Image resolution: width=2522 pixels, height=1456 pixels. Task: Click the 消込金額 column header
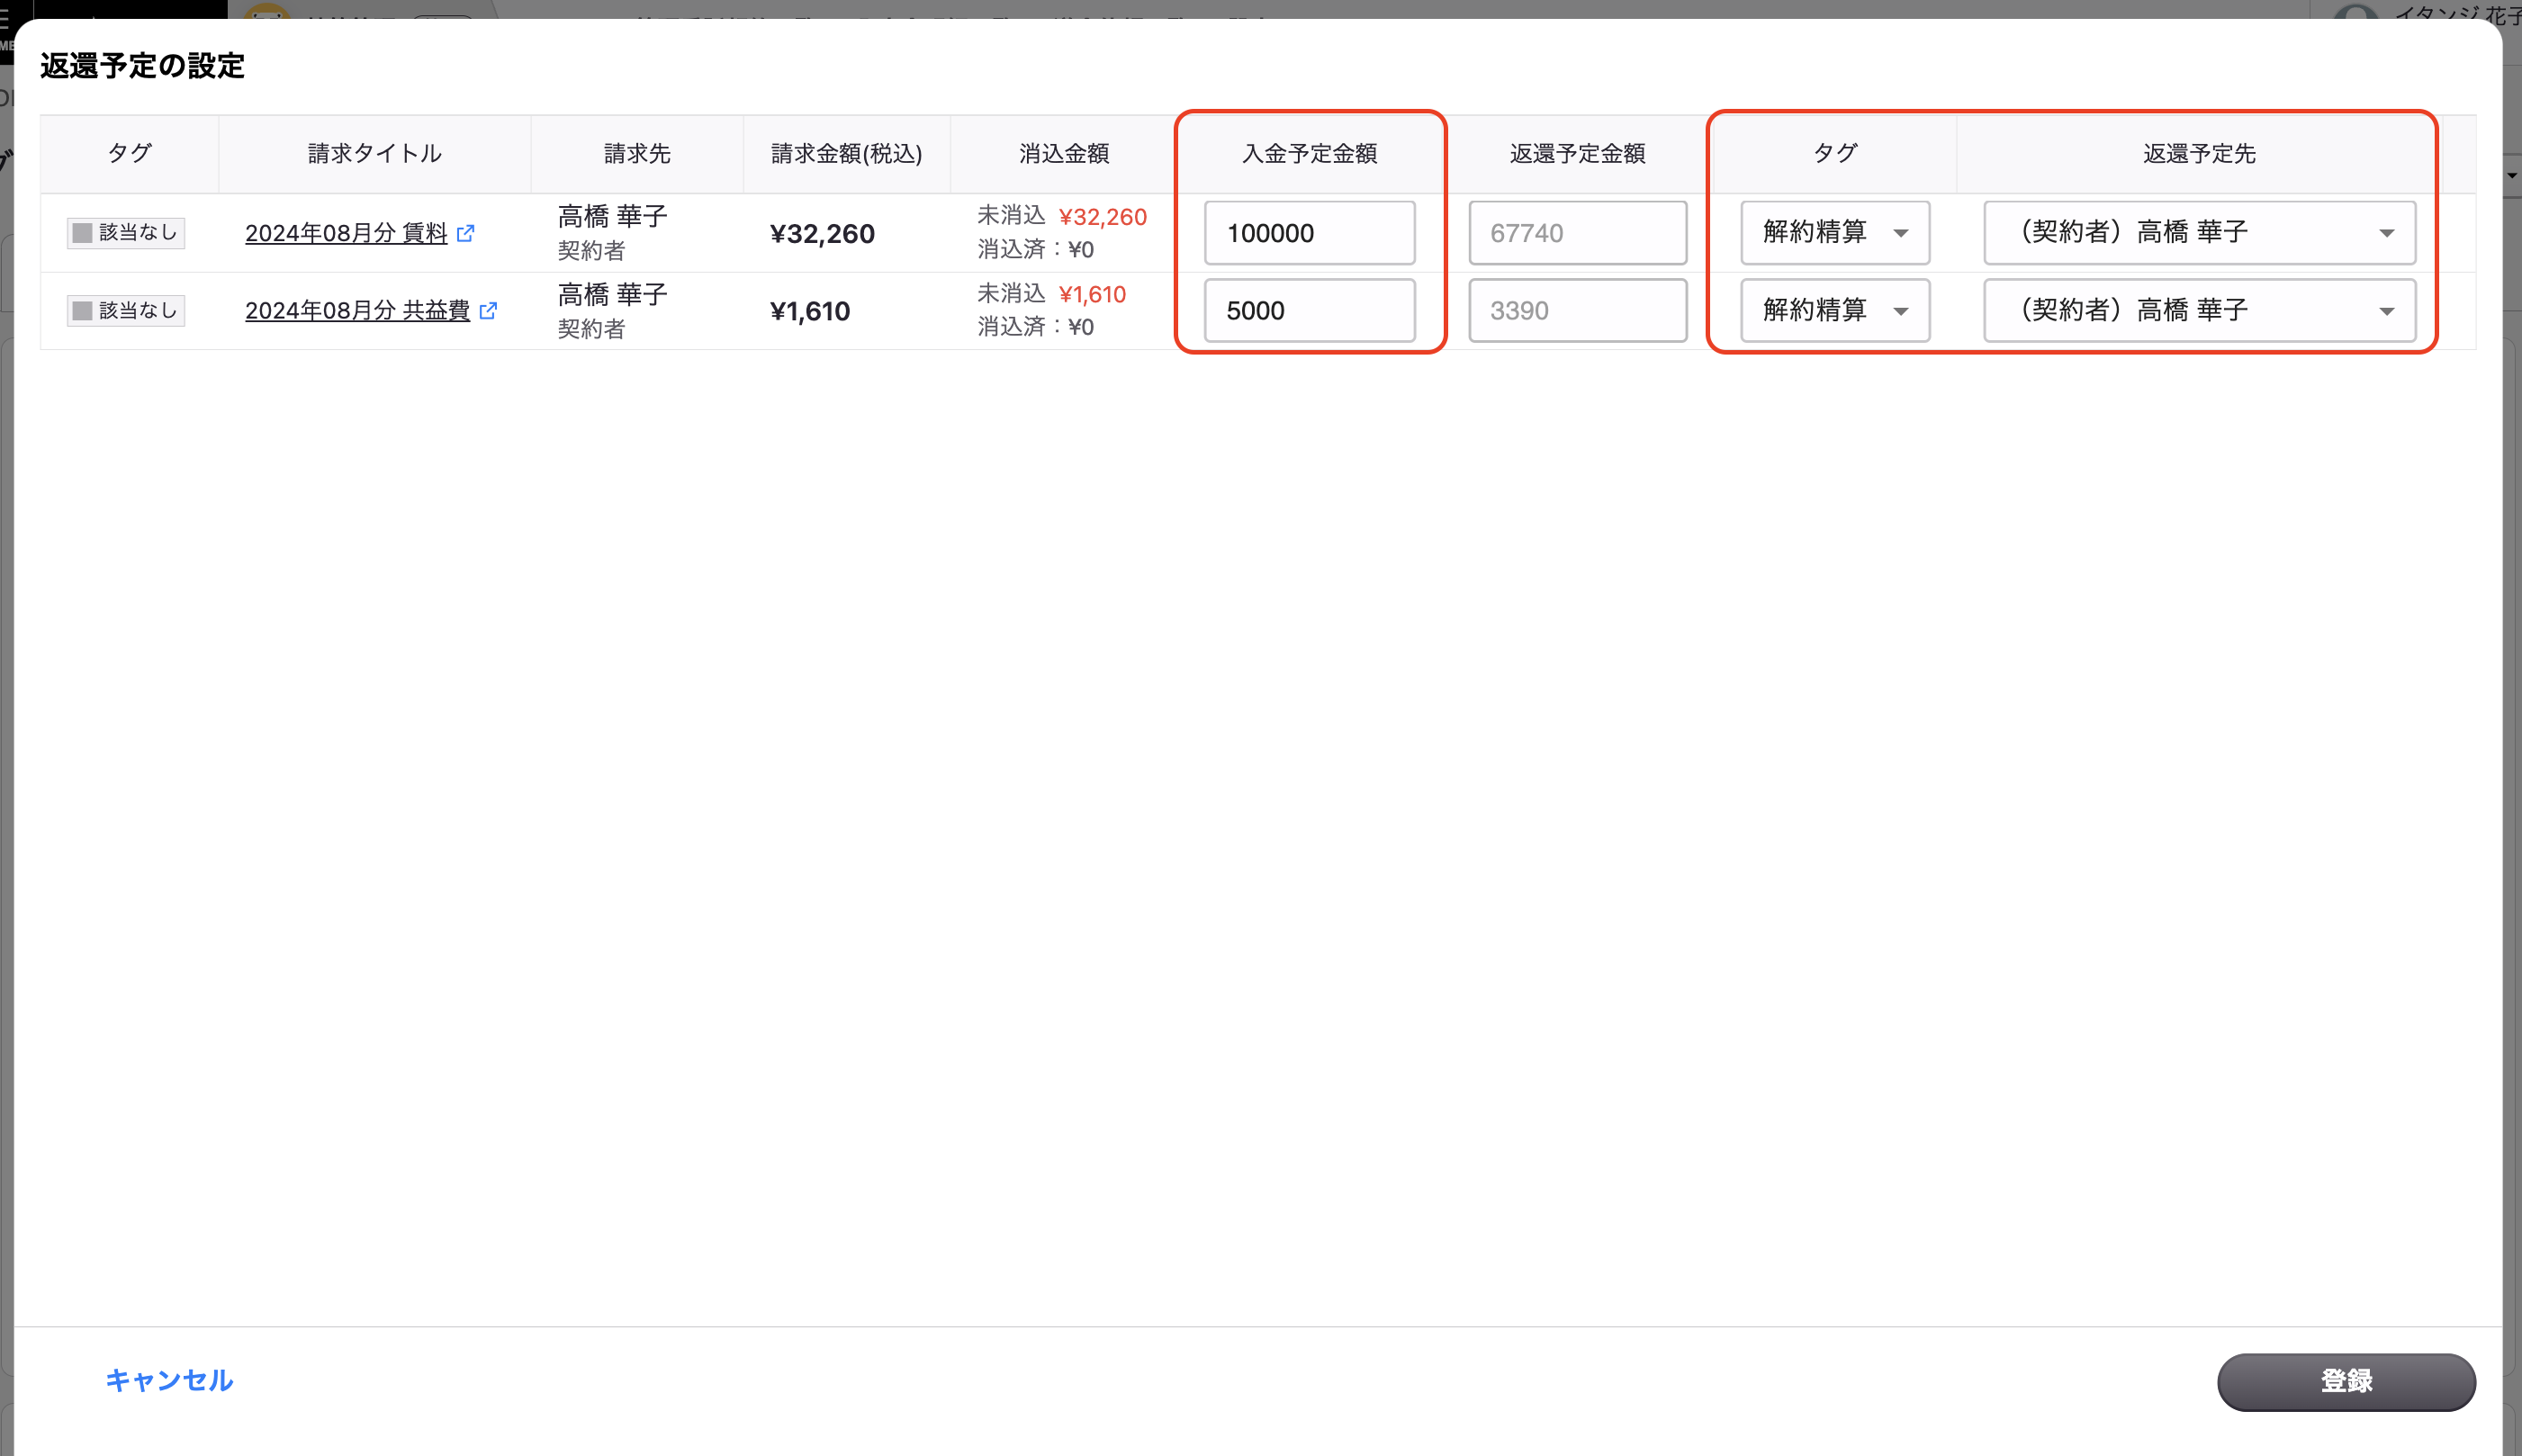1064,154
